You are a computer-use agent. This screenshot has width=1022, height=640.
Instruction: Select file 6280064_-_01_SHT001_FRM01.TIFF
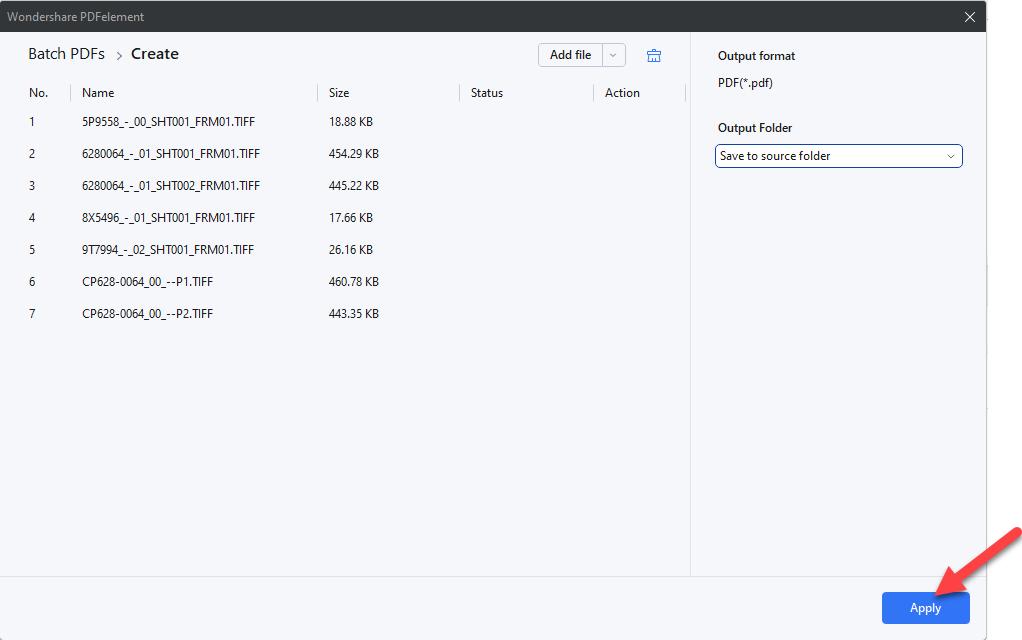click(x=171, y=153)
